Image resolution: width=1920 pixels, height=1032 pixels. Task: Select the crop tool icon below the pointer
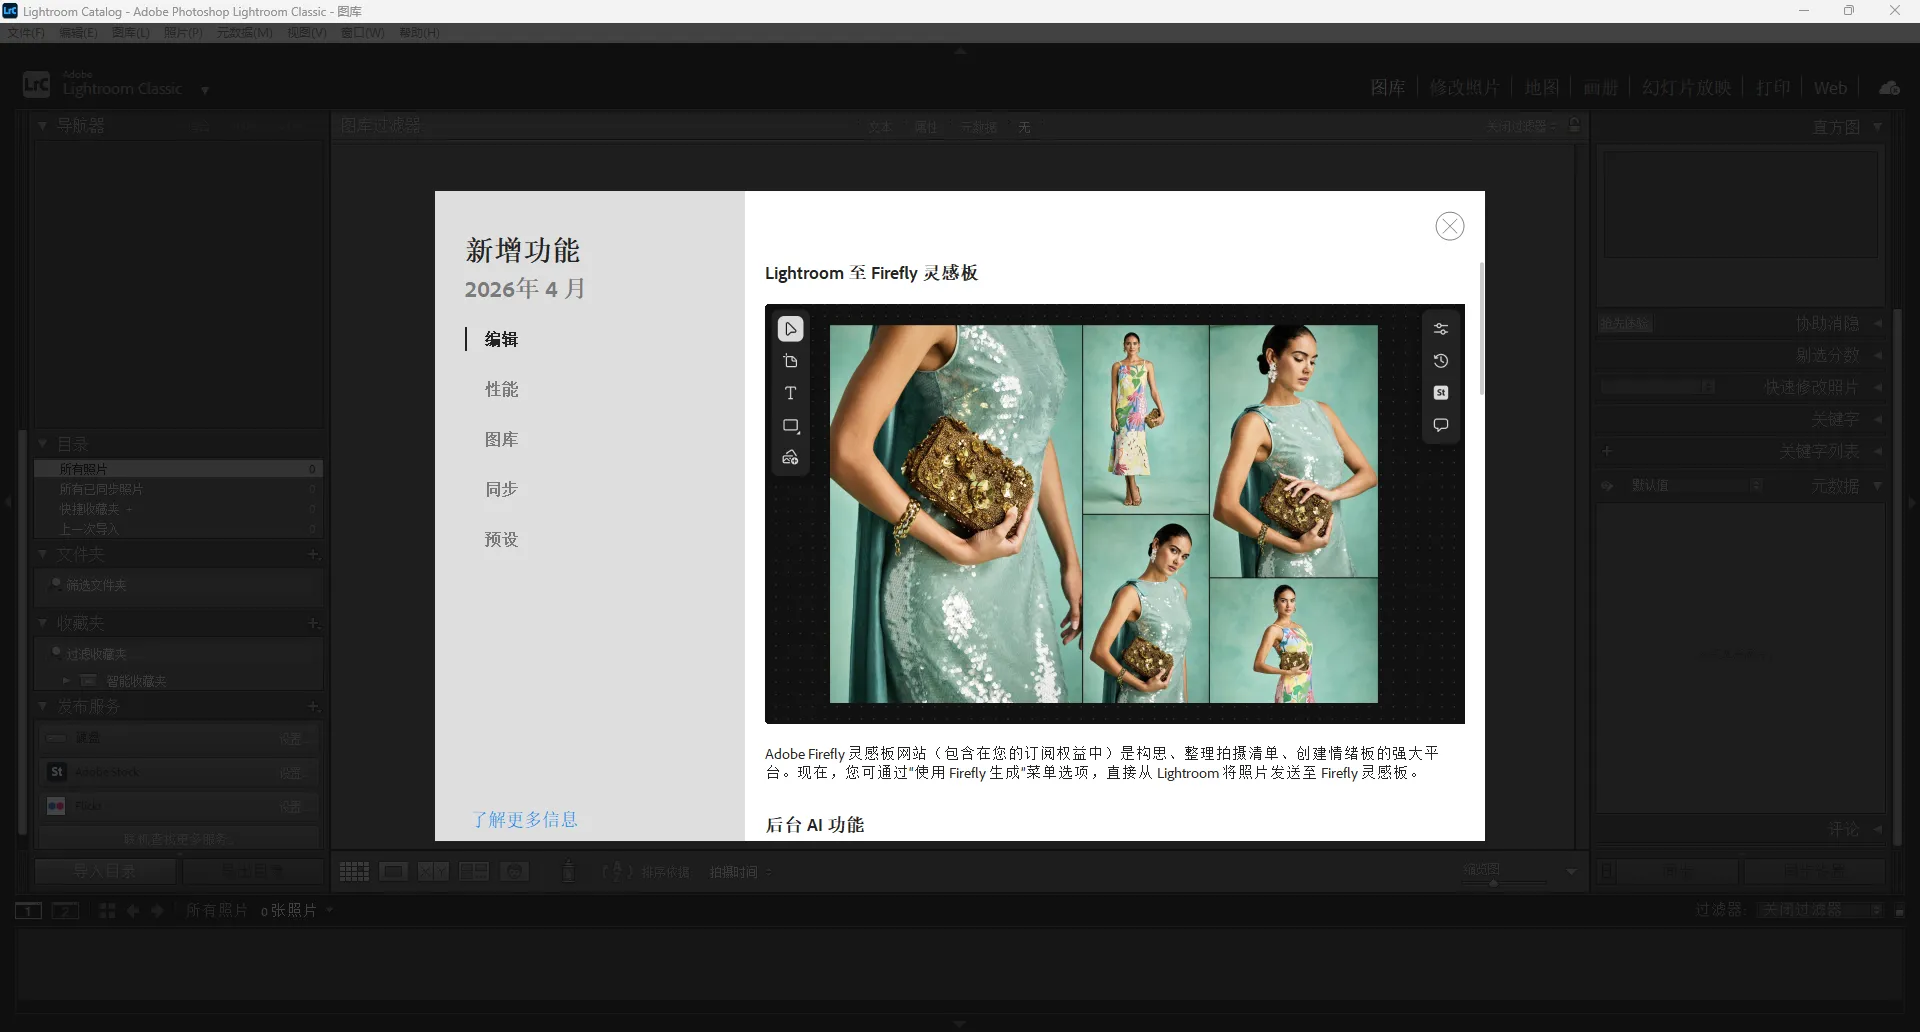(x=790, y=361)
